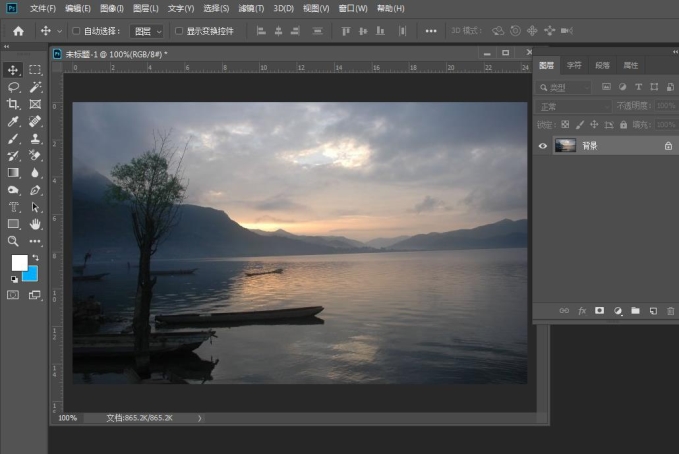Viewport: 679px width, 454px height.
Task: Add a layer mask from Layers panel
Action: (599, 311)
